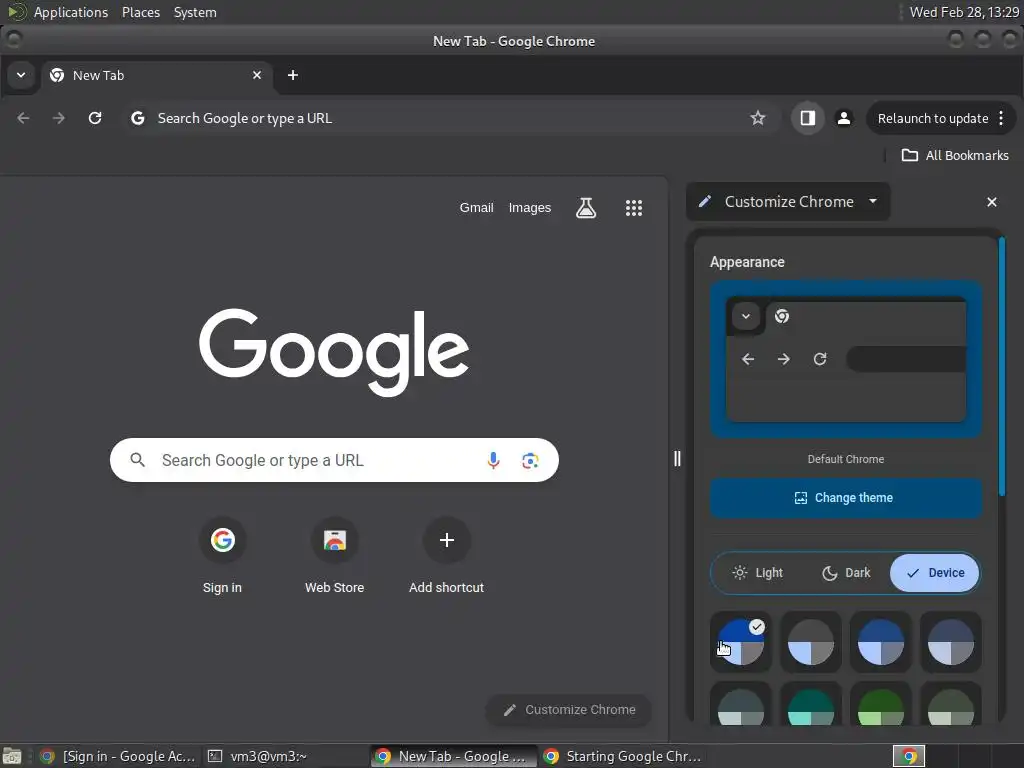Screen dimensions: 1024x768
Task: Open the Images link
Action: [530, 208]
